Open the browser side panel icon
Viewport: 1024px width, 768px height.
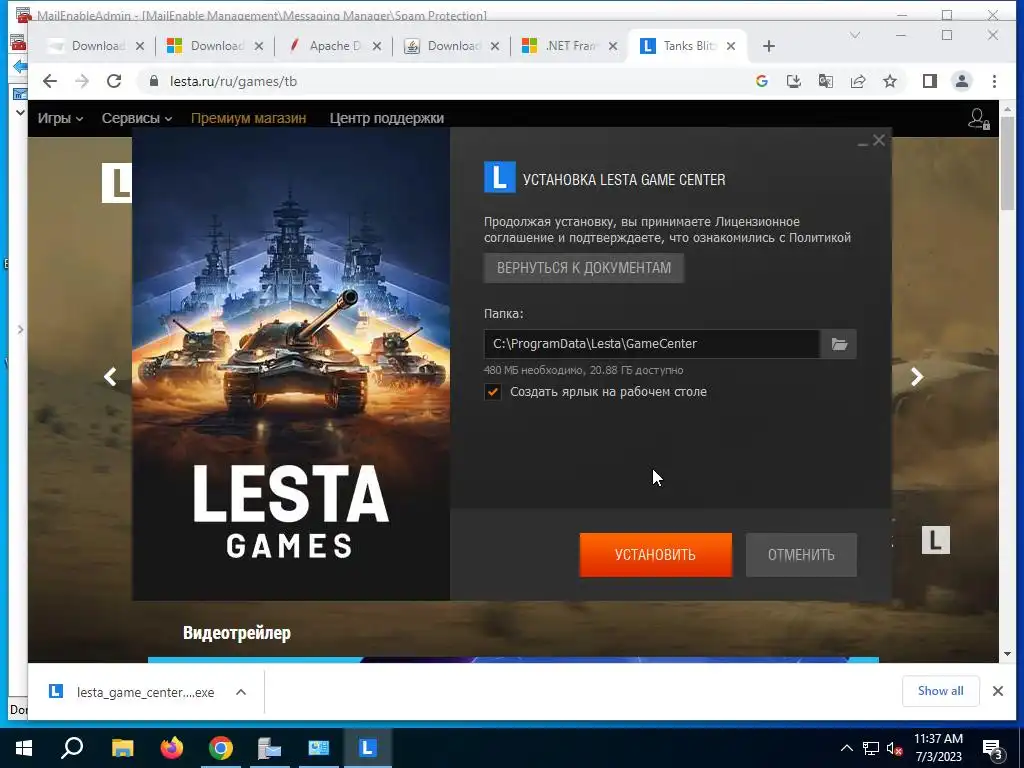coord(929,81)
